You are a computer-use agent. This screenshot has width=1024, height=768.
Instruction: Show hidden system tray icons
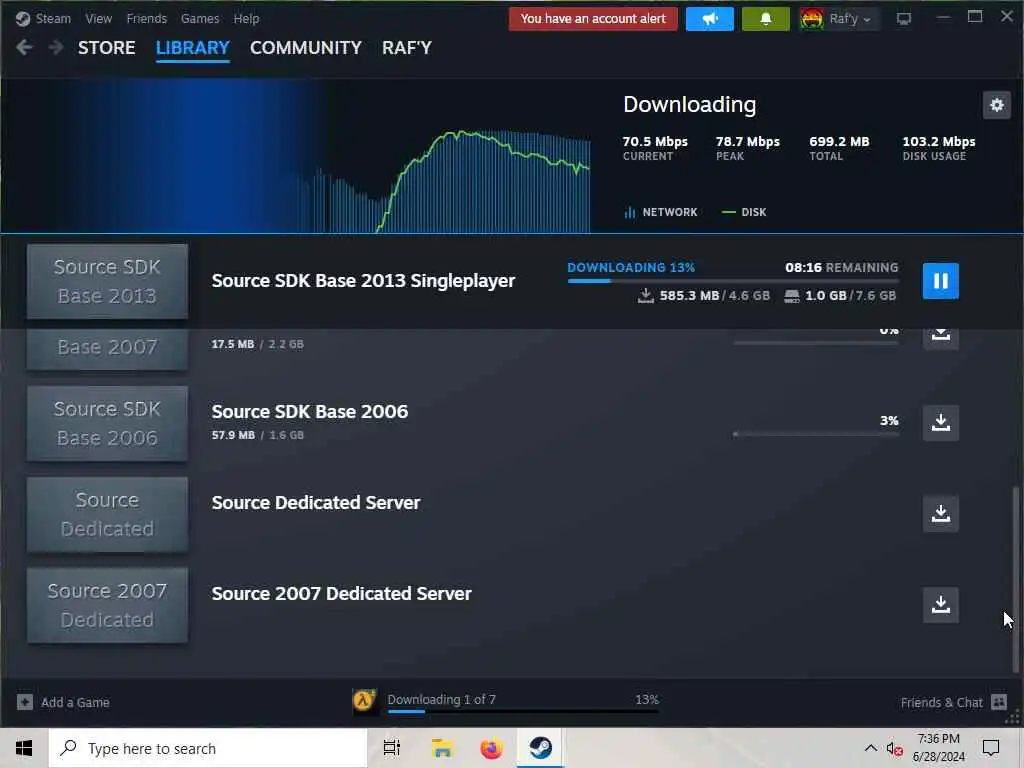[x=871, y=748]
